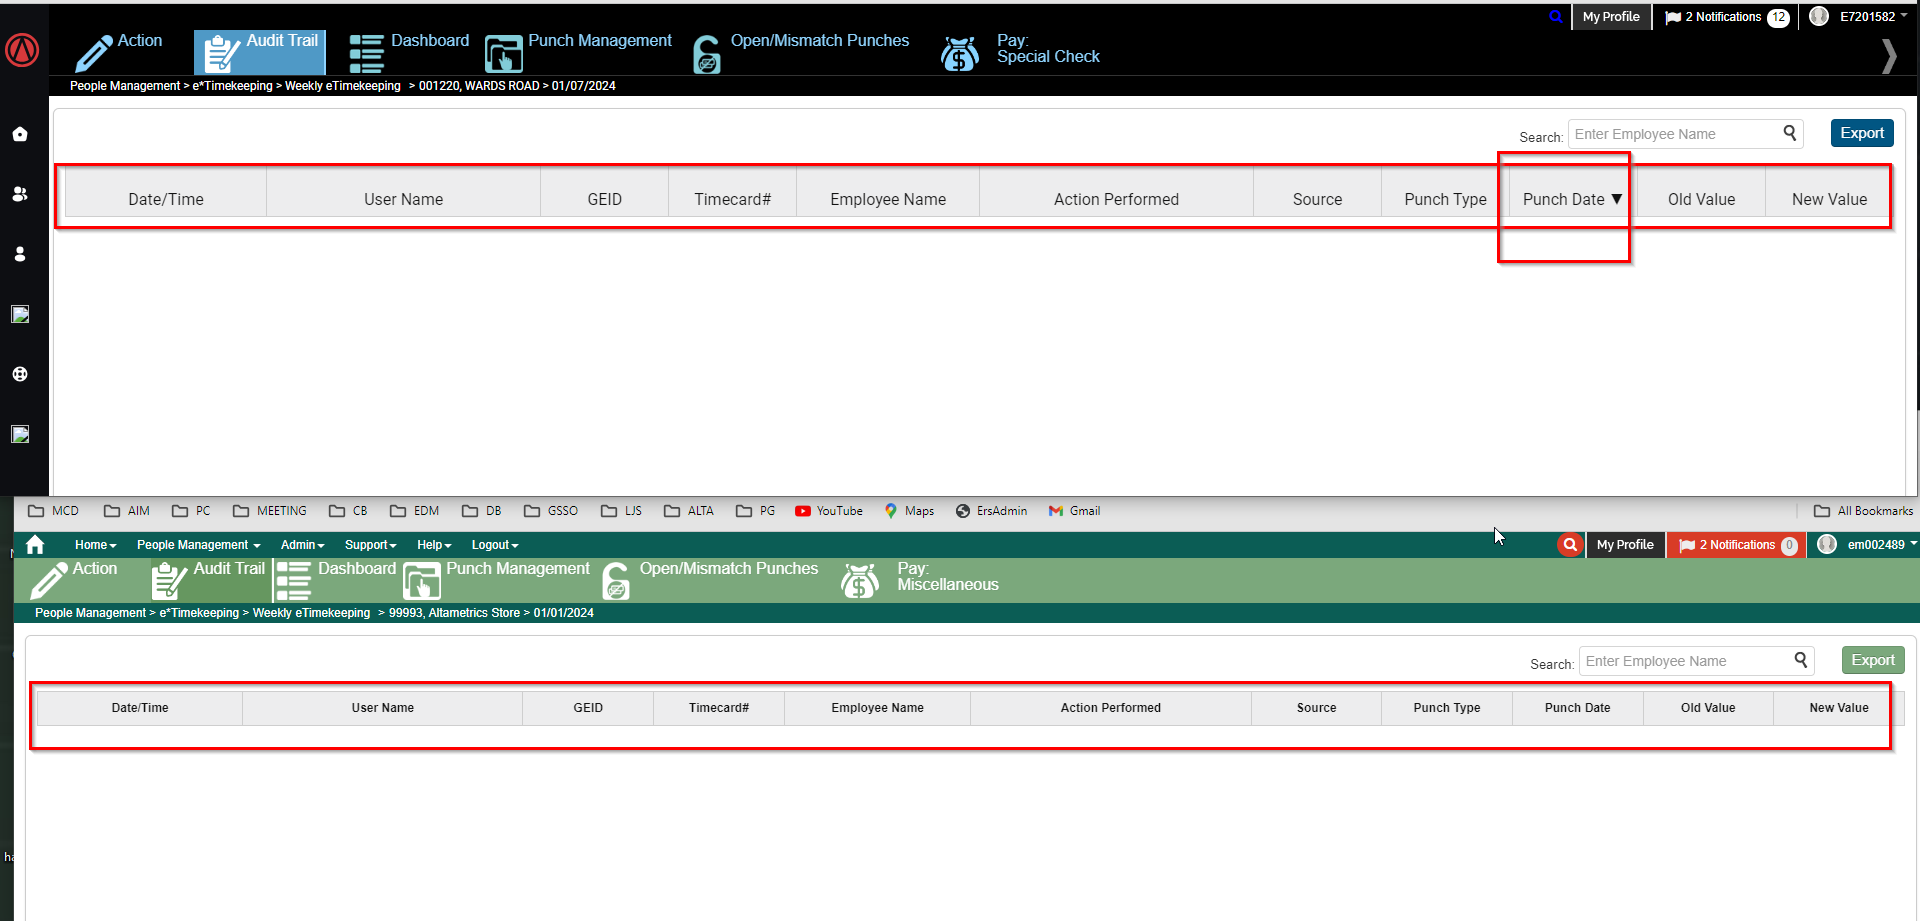Click the right chevron arrow at top toolbar end
1920x921 pixels.
click(x=1889, y=56)
